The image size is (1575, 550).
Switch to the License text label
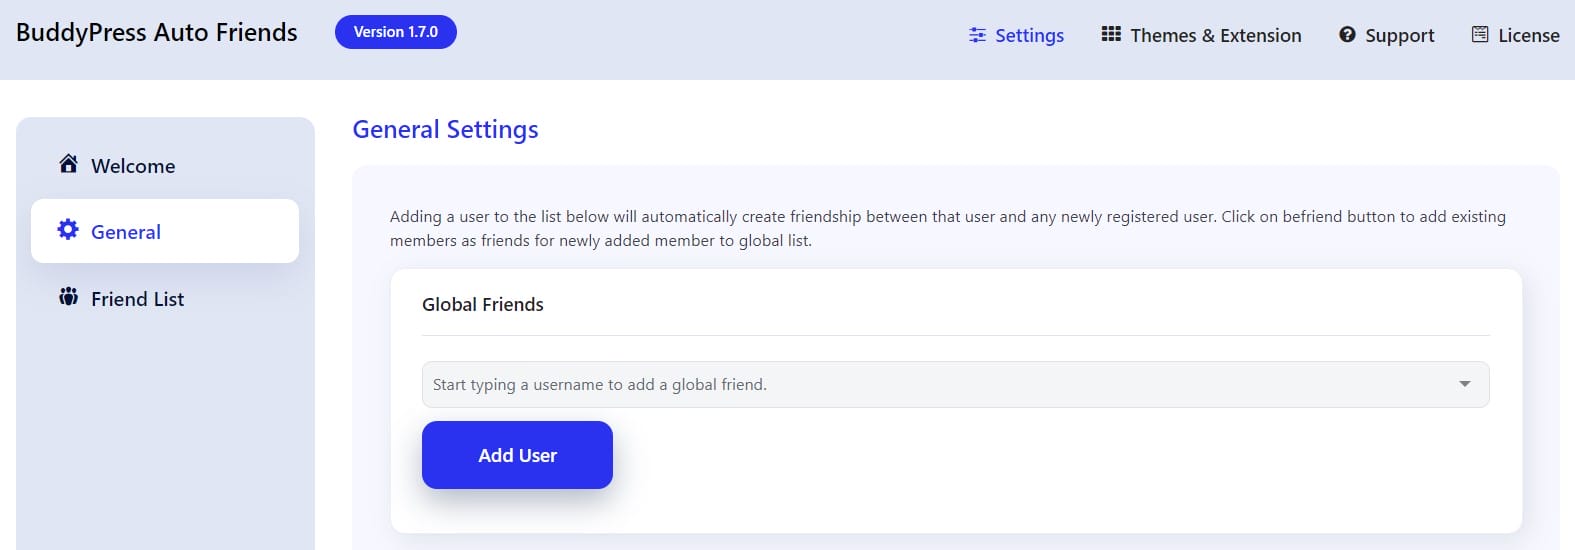coord(1528,36)
